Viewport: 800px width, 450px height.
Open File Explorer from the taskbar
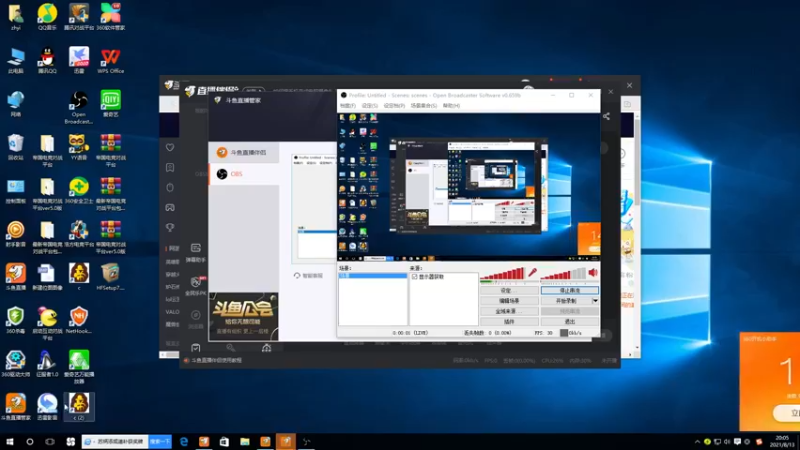coord(245,442)
